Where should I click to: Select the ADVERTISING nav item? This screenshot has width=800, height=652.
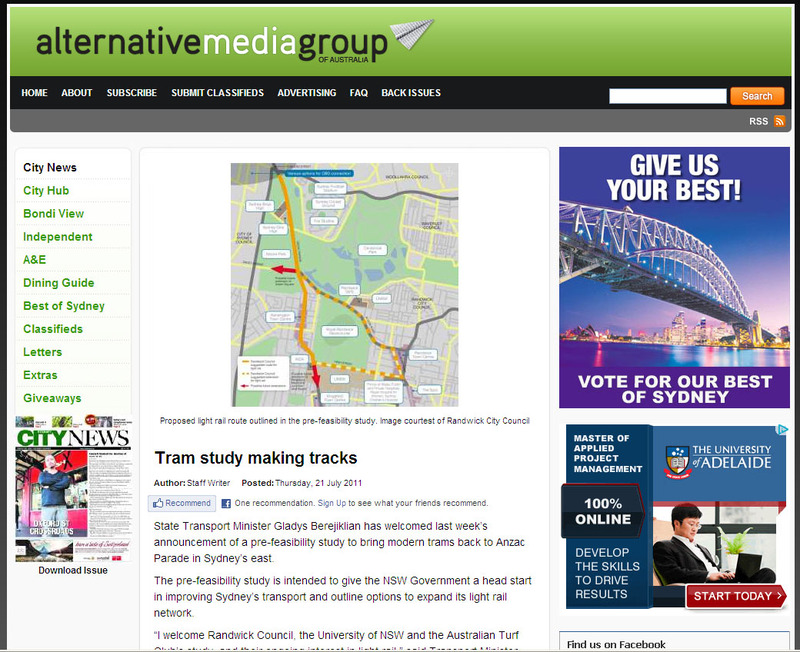pos(306,93)
